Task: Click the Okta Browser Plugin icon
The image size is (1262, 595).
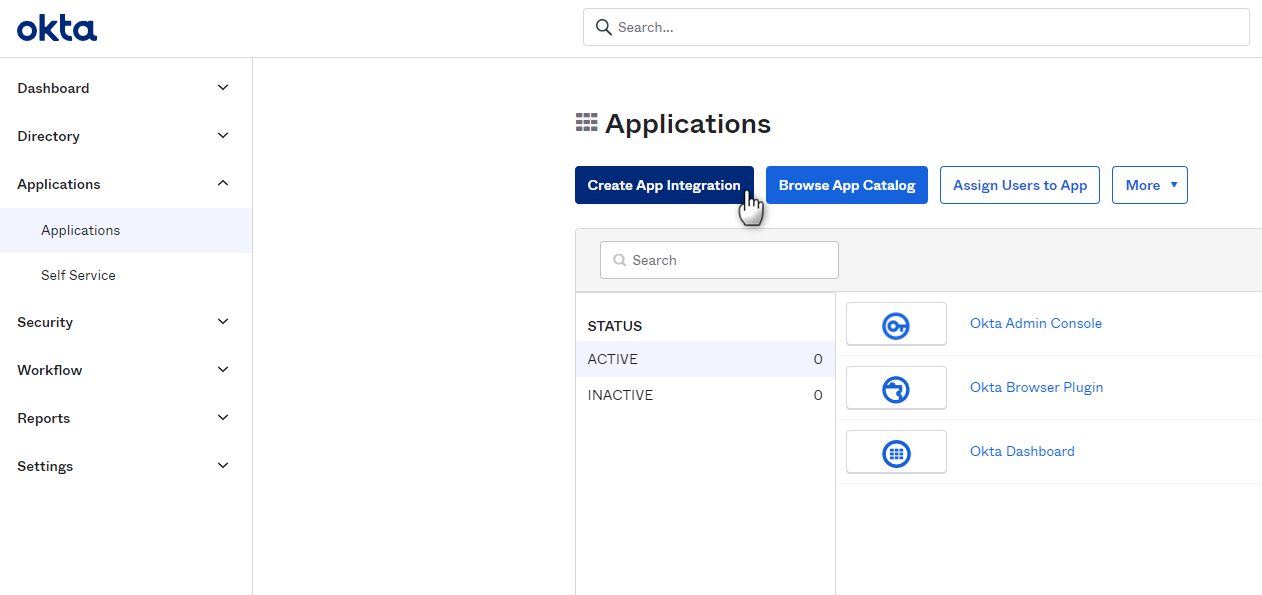Action: tap(896, 388)
